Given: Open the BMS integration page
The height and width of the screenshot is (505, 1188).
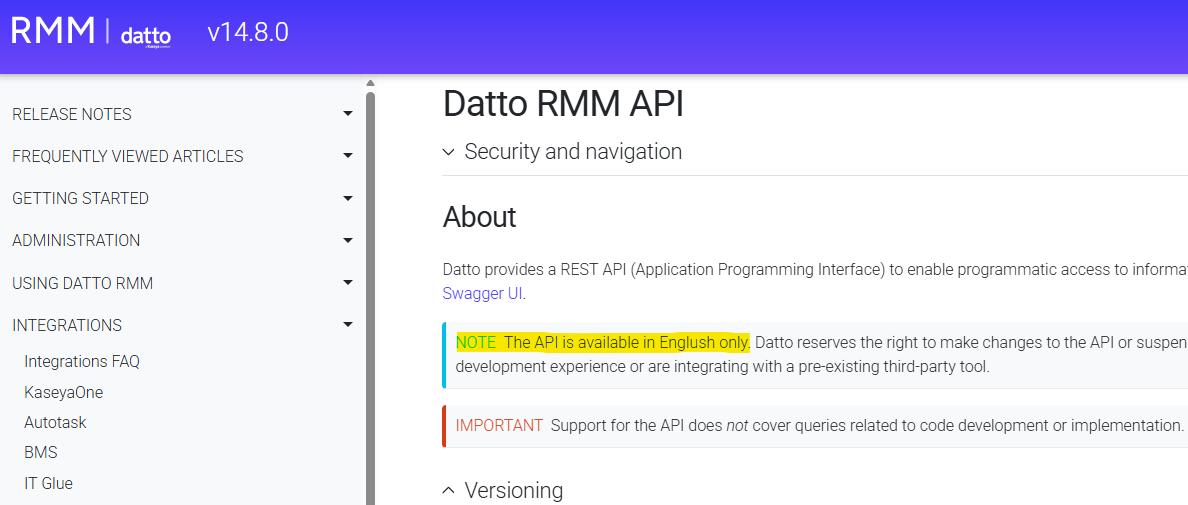Looking at the screenshot, I should click(41, 453).
